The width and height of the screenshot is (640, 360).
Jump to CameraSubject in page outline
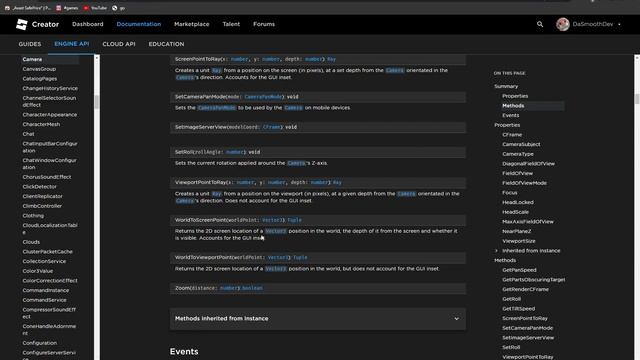521,144
